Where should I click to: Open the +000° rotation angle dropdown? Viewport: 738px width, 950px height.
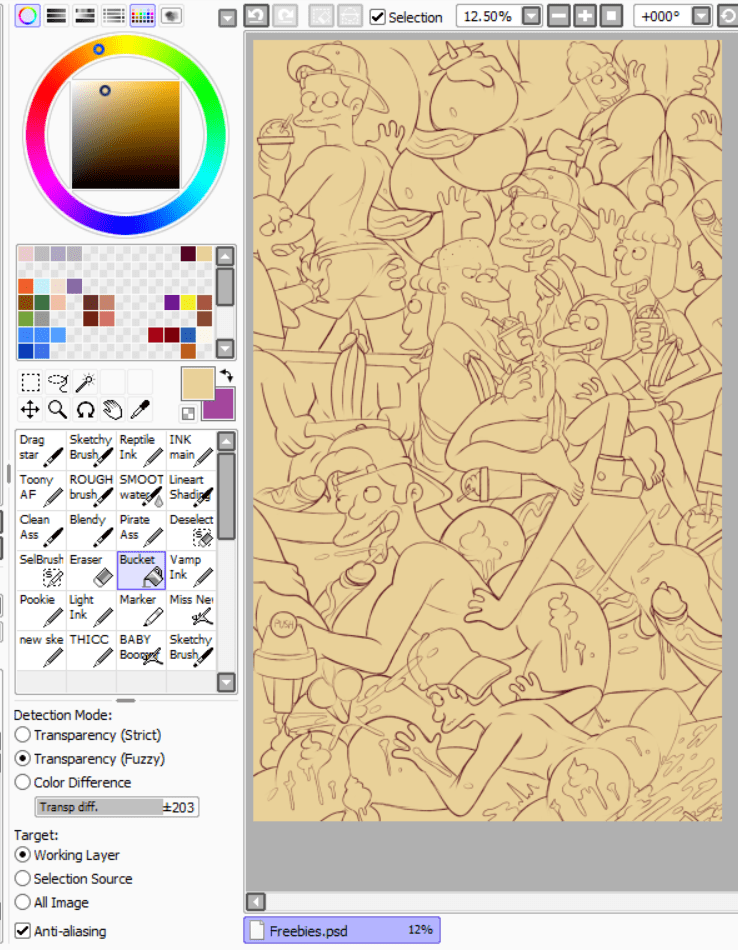tap(701, 16)
